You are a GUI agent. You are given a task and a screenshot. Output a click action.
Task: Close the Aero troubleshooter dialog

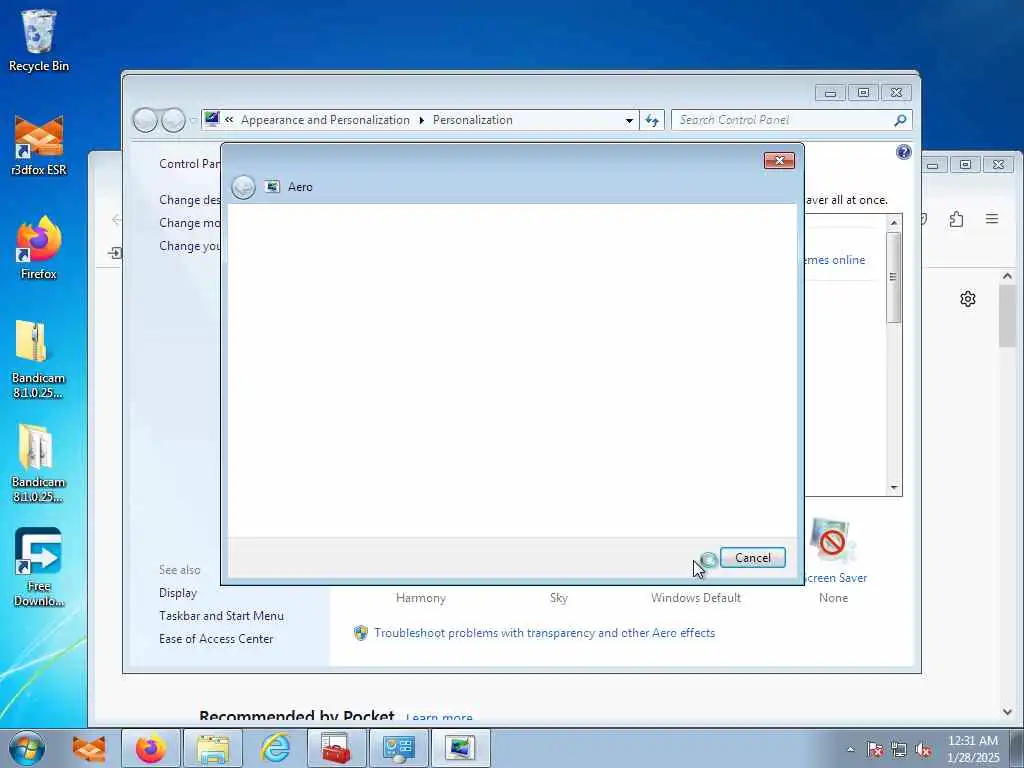[x=779, y=161]
